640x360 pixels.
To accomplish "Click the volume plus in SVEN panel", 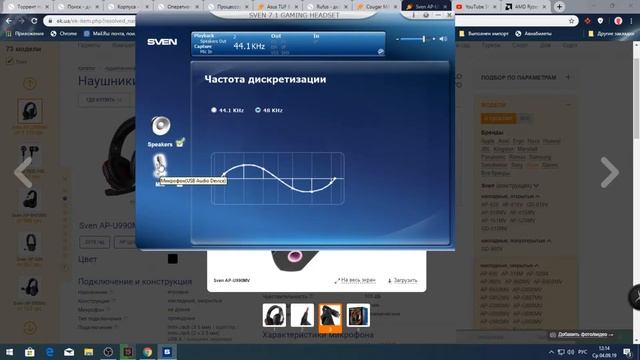I will click(433, 39).
